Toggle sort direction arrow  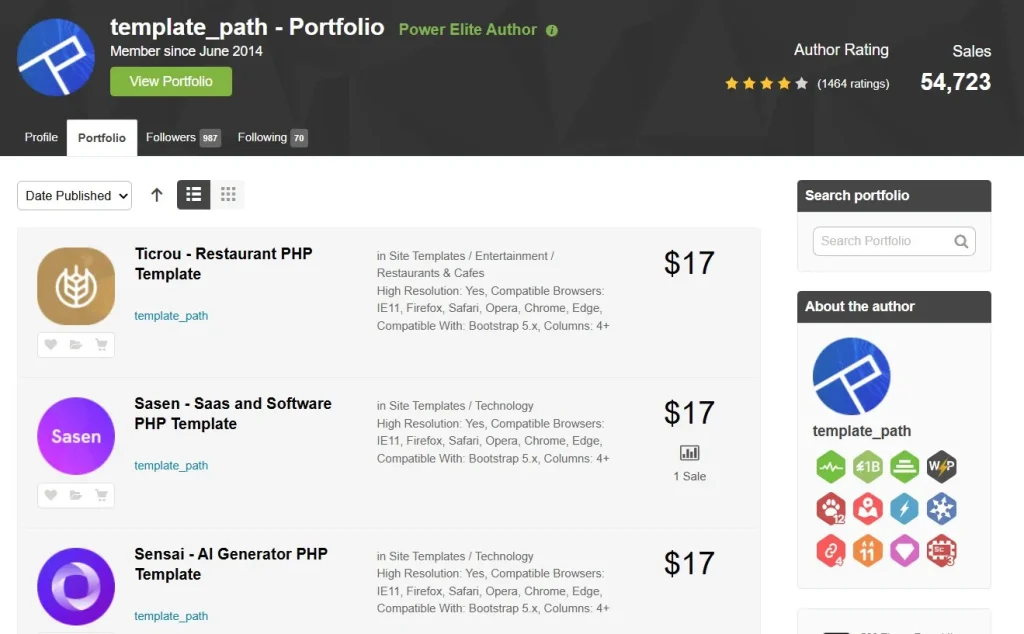157,195
